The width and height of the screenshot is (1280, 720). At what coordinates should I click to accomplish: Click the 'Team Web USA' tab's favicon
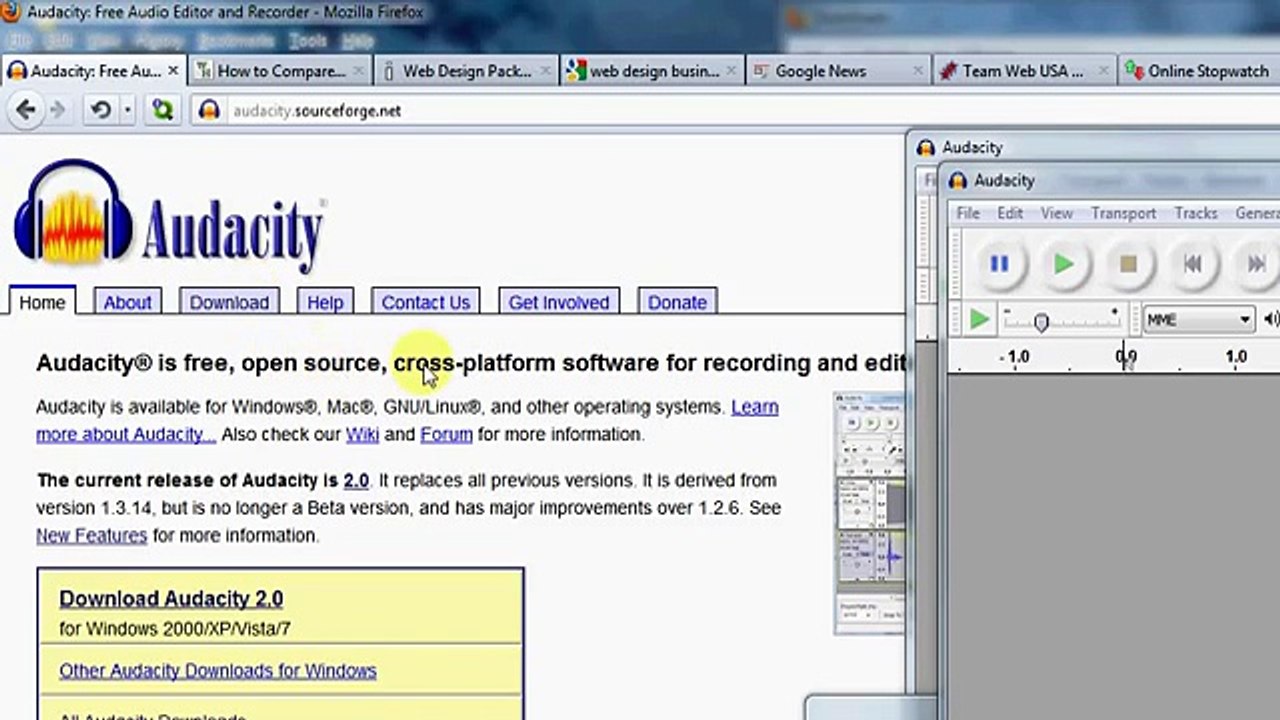coord(948,71)
